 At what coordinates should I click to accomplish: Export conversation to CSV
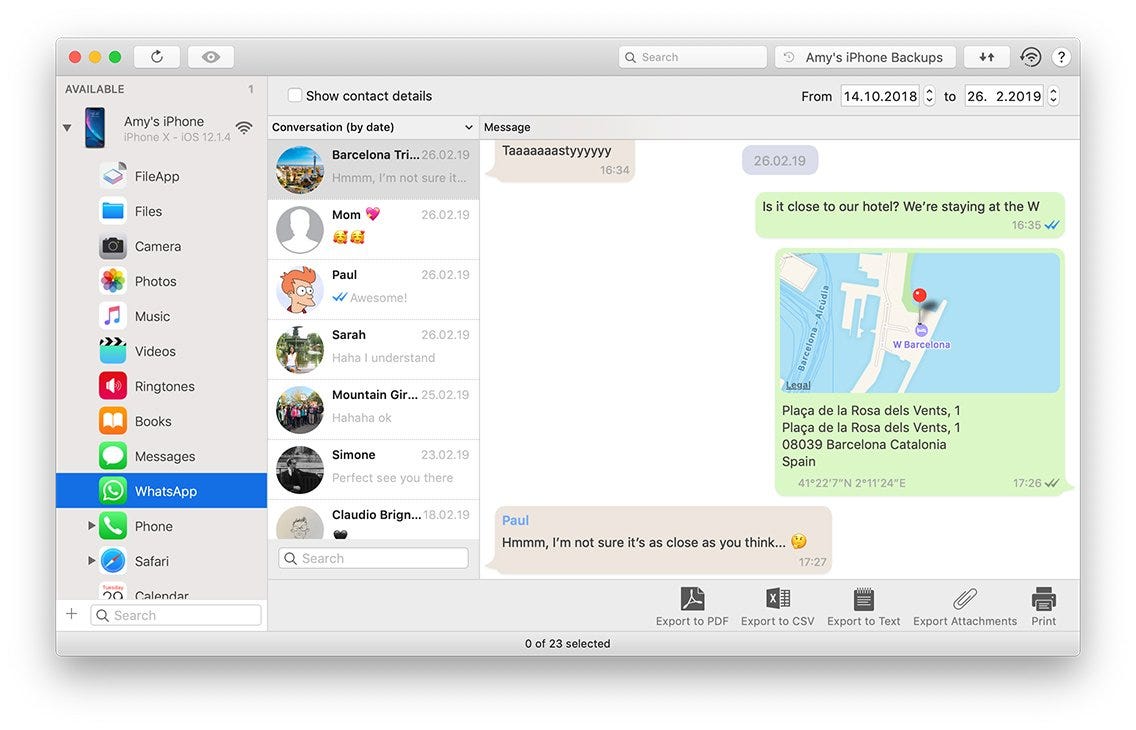[x=777, y=607]
